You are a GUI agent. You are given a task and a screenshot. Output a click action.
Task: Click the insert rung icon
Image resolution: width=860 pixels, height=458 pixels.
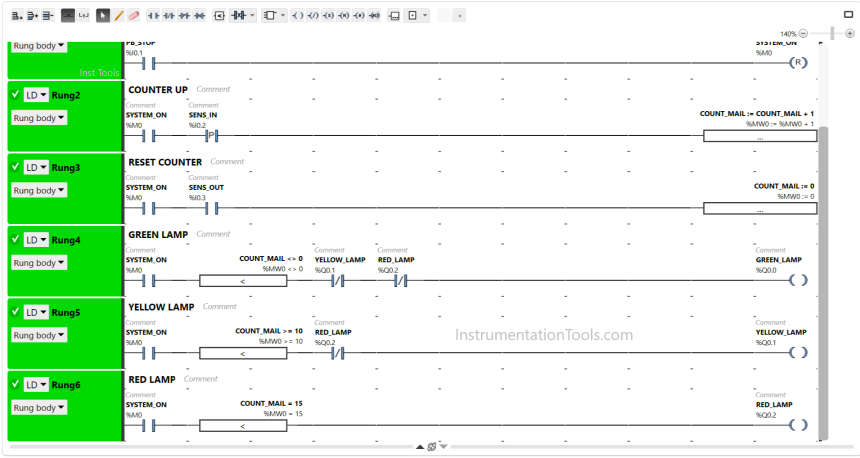(32, 16)
